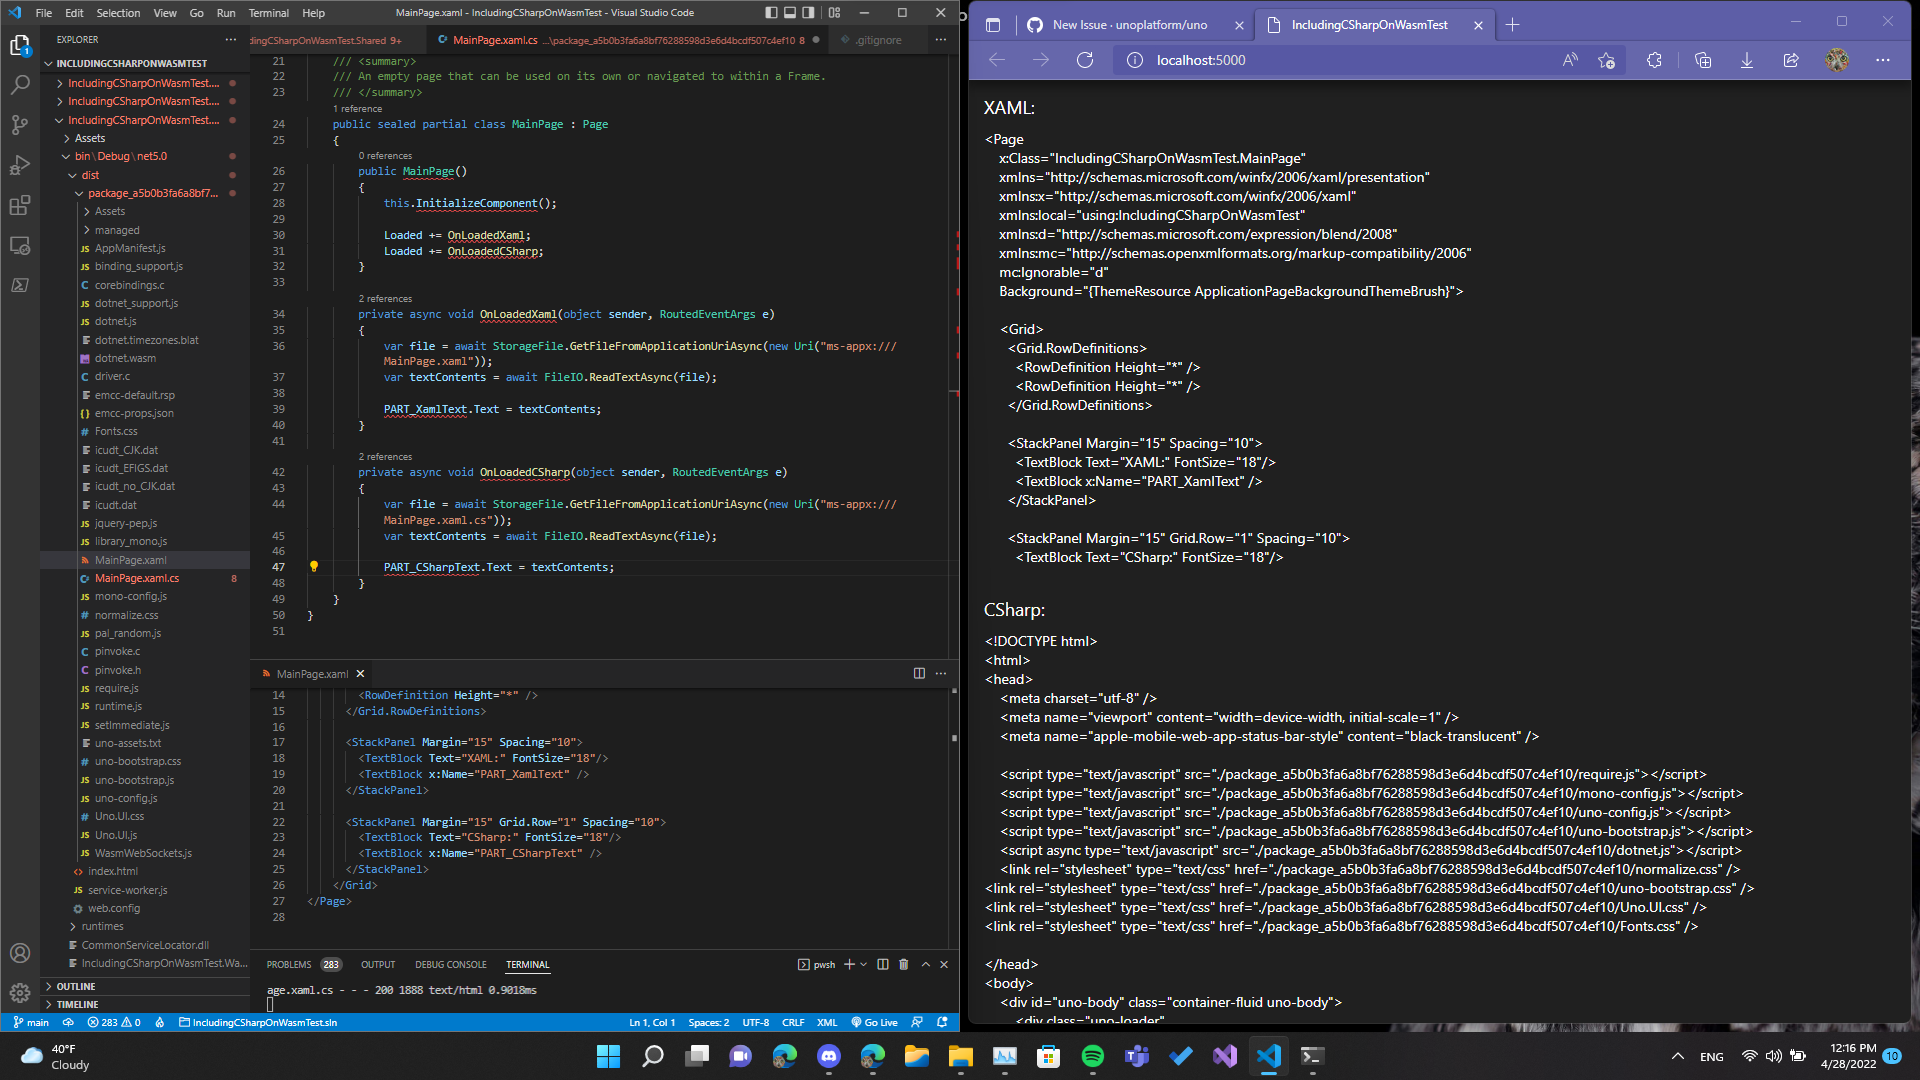Open the Accounts menu in VS Code
This screenshot has height=1080, width=1920.
point(19,953)
